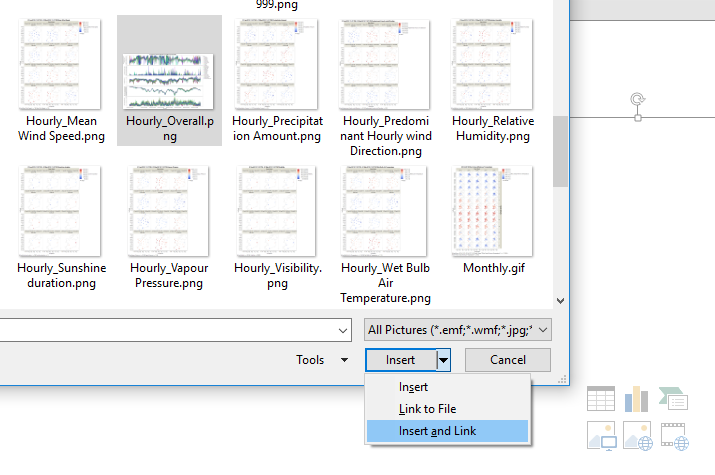Click the main Insert button

[x=401, y=360]
